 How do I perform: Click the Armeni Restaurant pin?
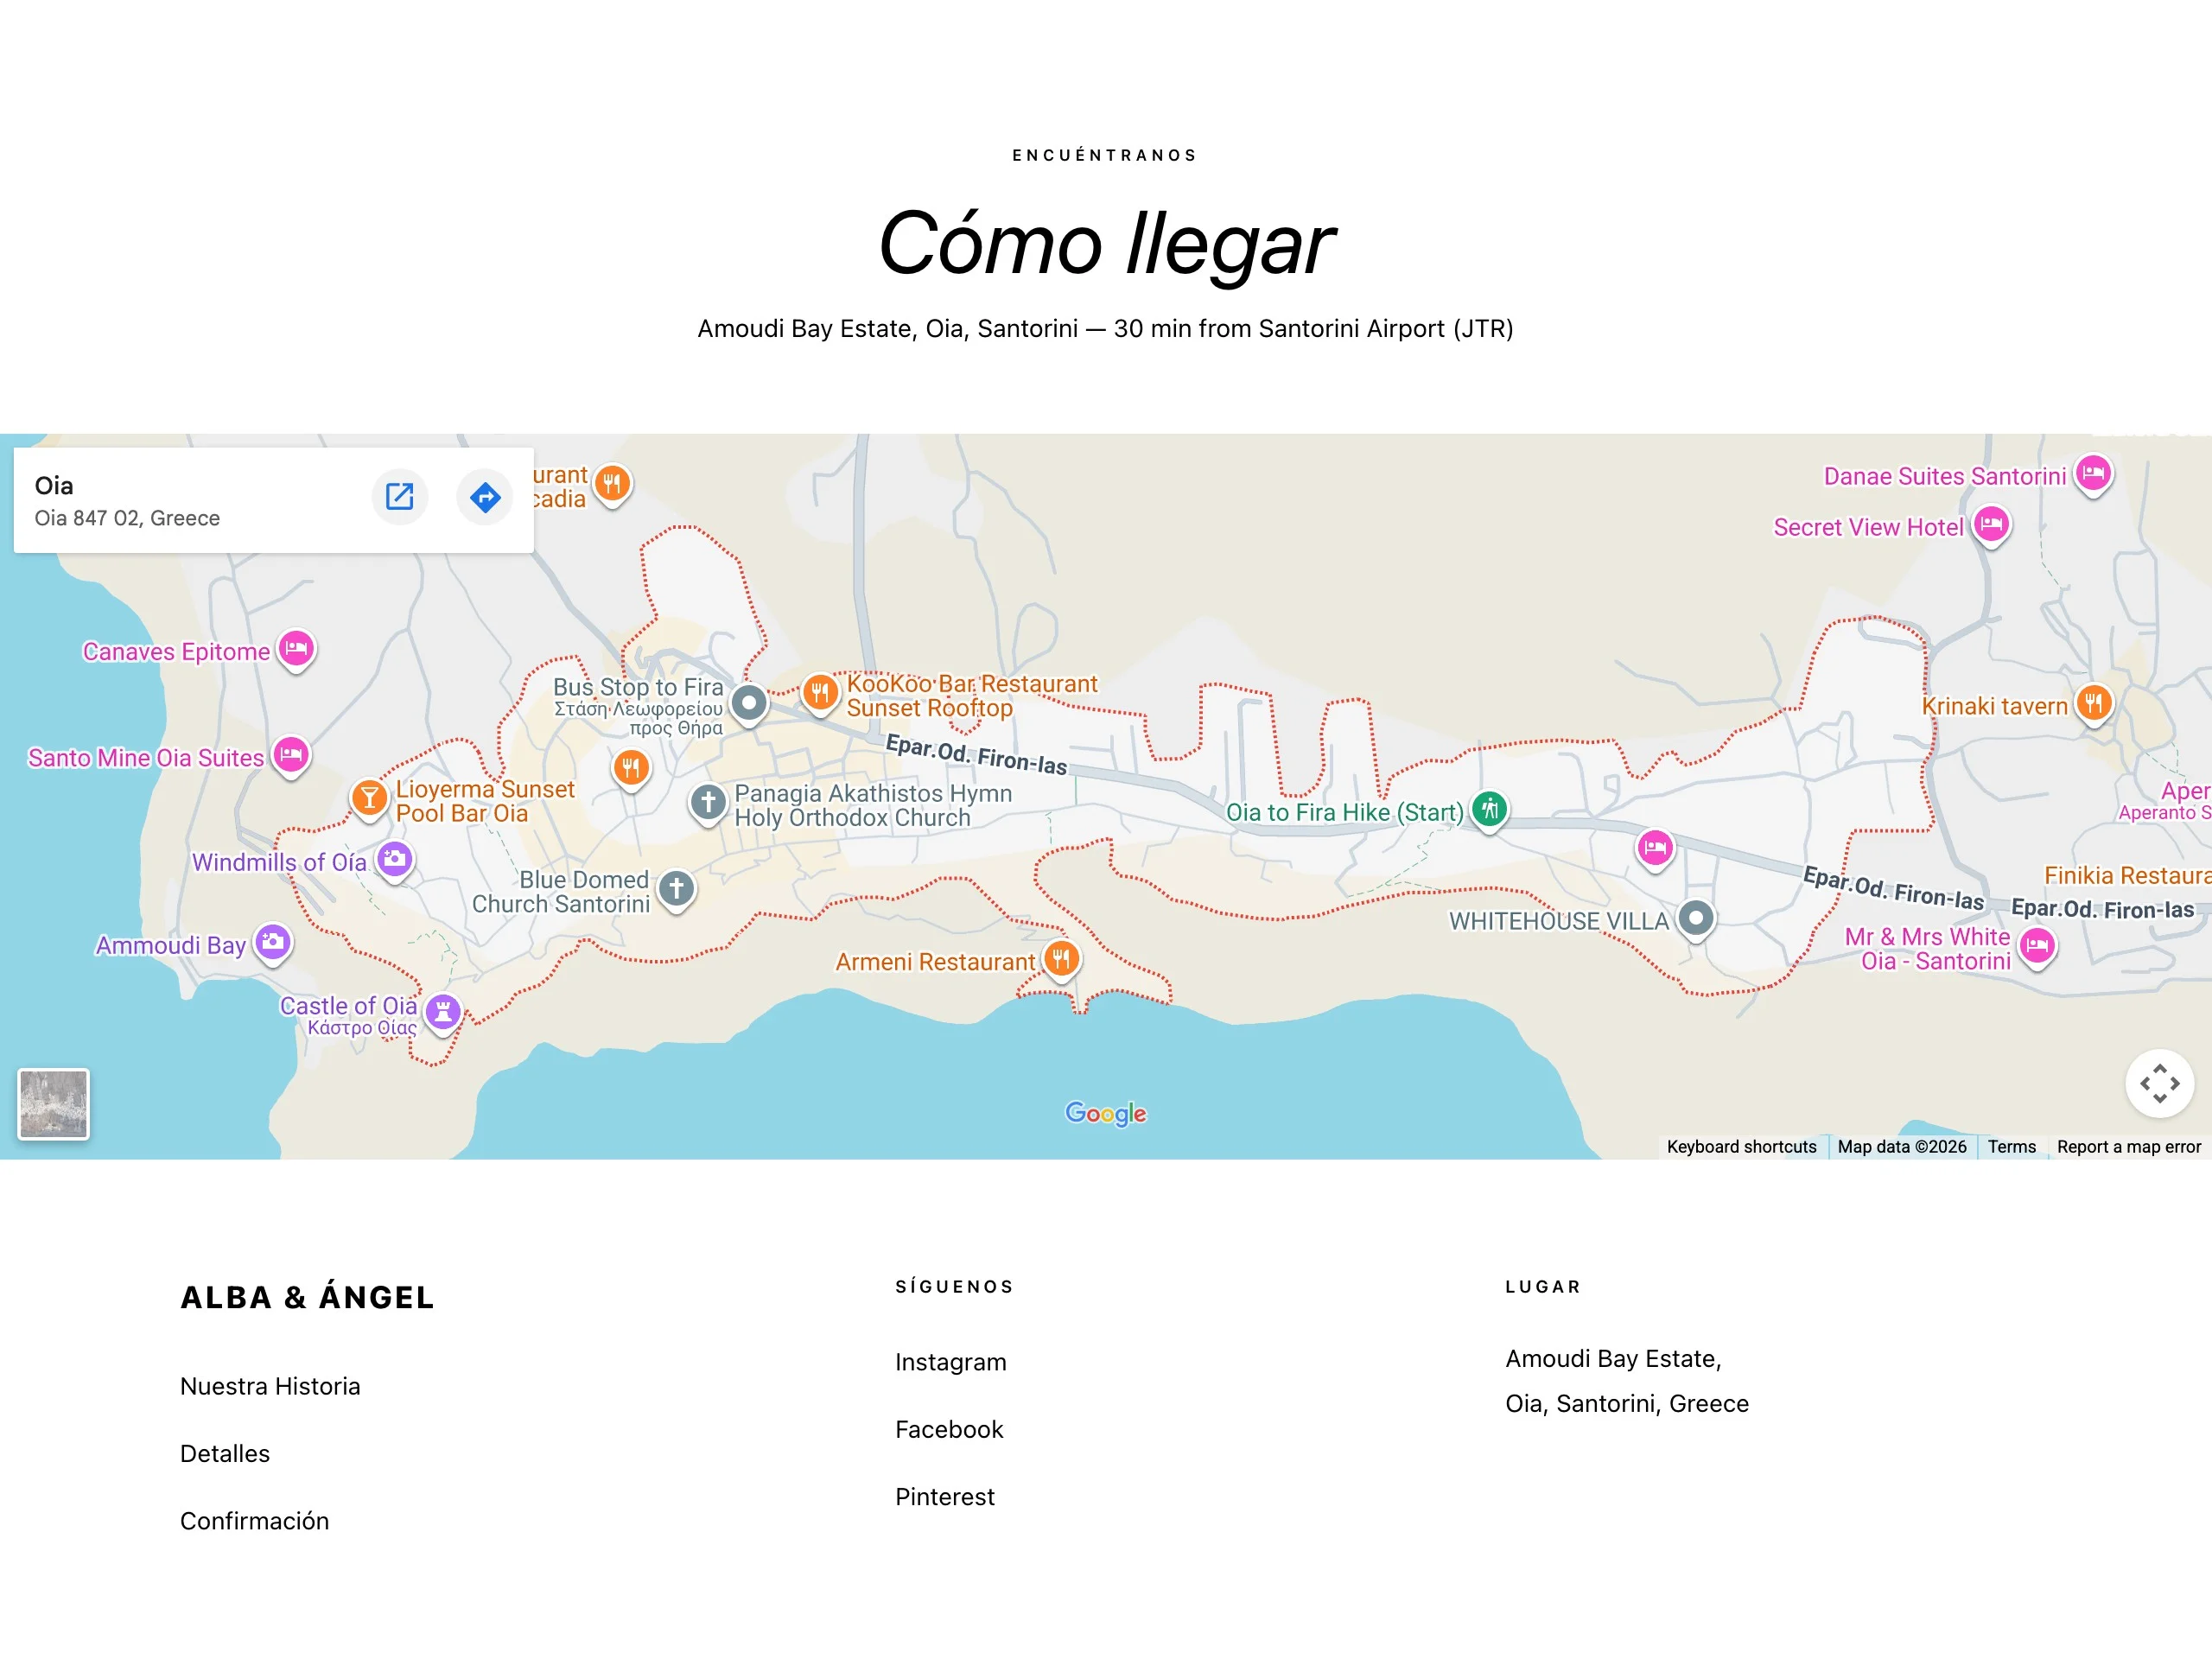click(x=1061, y=960)
